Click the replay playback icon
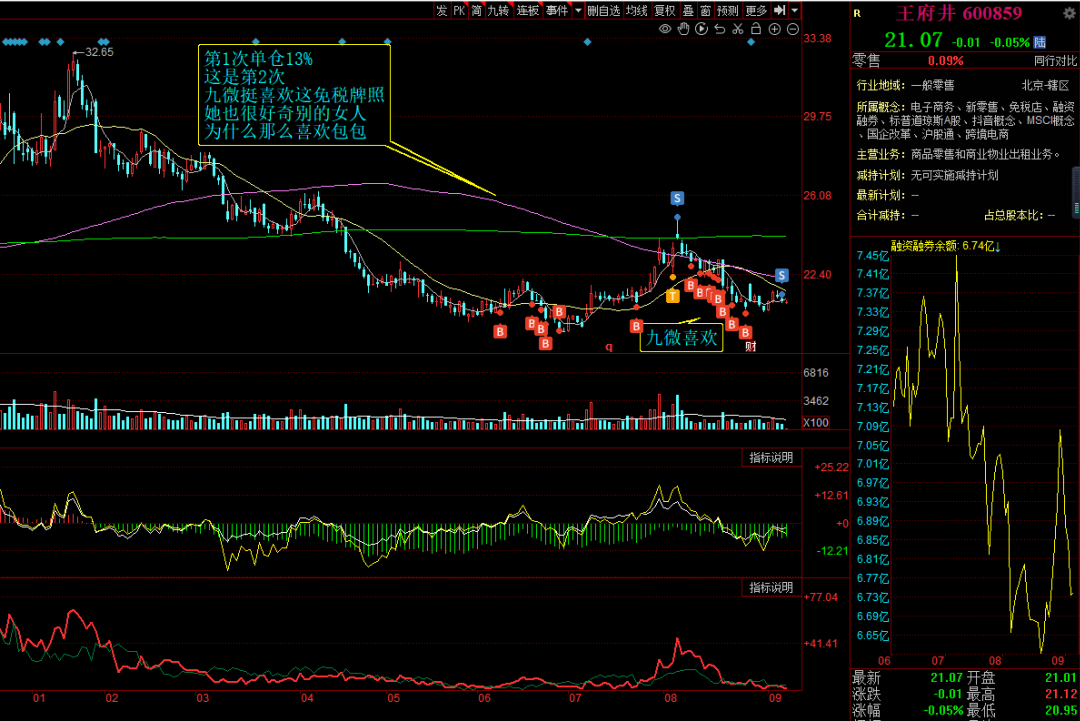This screenshot has height=721, width=1080. 701,29
